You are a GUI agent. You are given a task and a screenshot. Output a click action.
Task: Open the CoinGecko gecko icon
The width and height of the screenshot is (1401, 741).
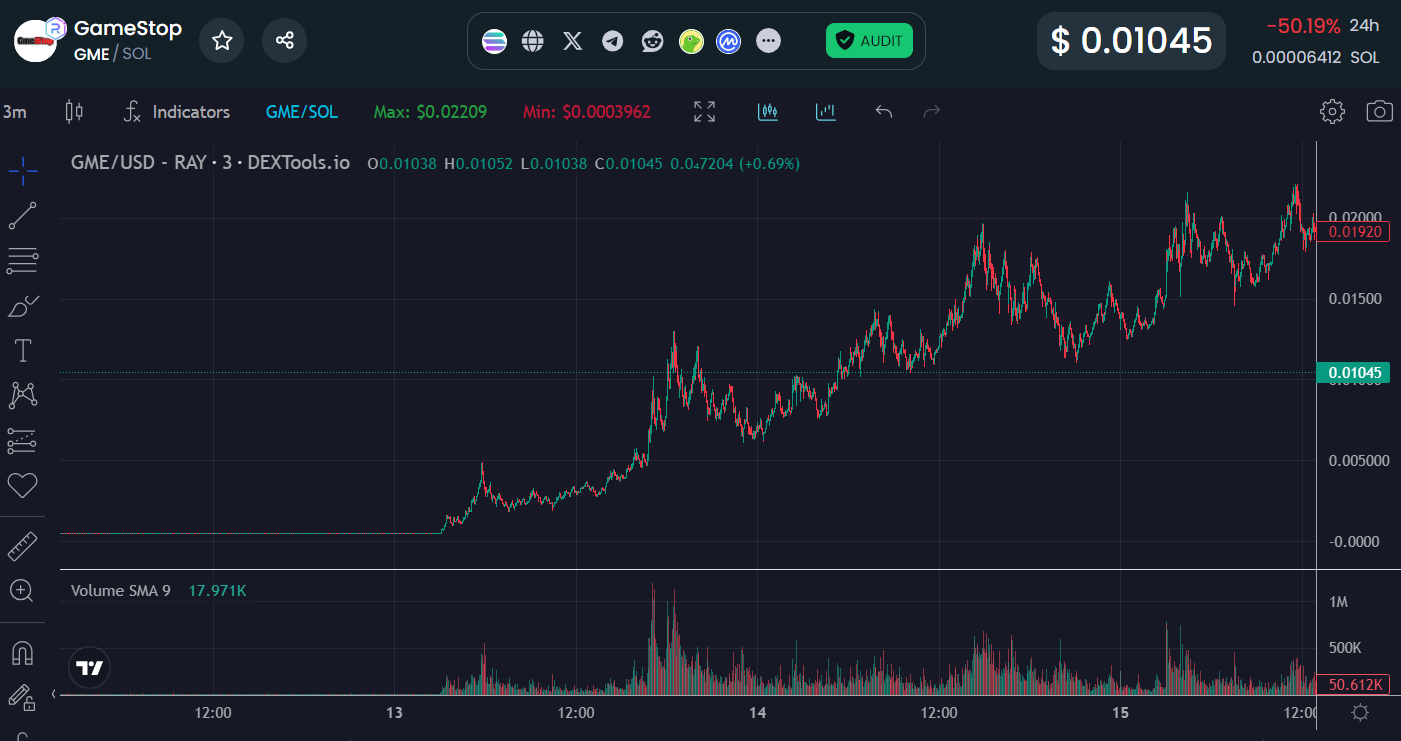coord(691,41)
